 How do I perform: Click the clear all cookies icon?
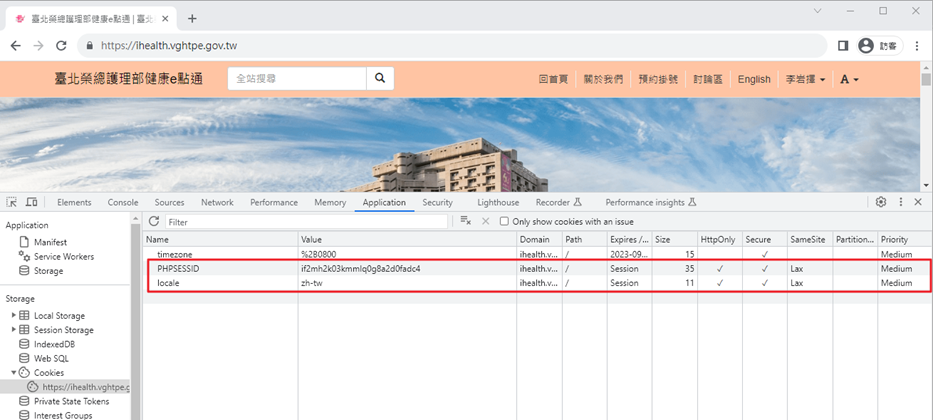466,221
